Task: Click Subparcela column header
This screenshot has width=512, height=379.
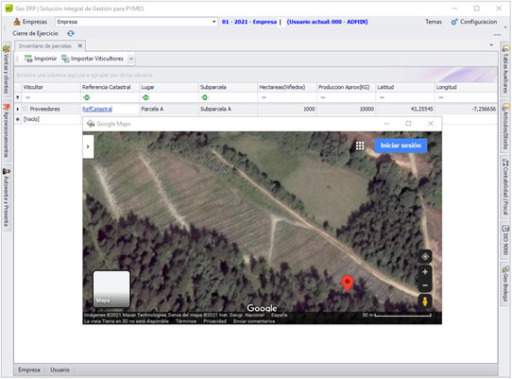Action: (228, 87)
